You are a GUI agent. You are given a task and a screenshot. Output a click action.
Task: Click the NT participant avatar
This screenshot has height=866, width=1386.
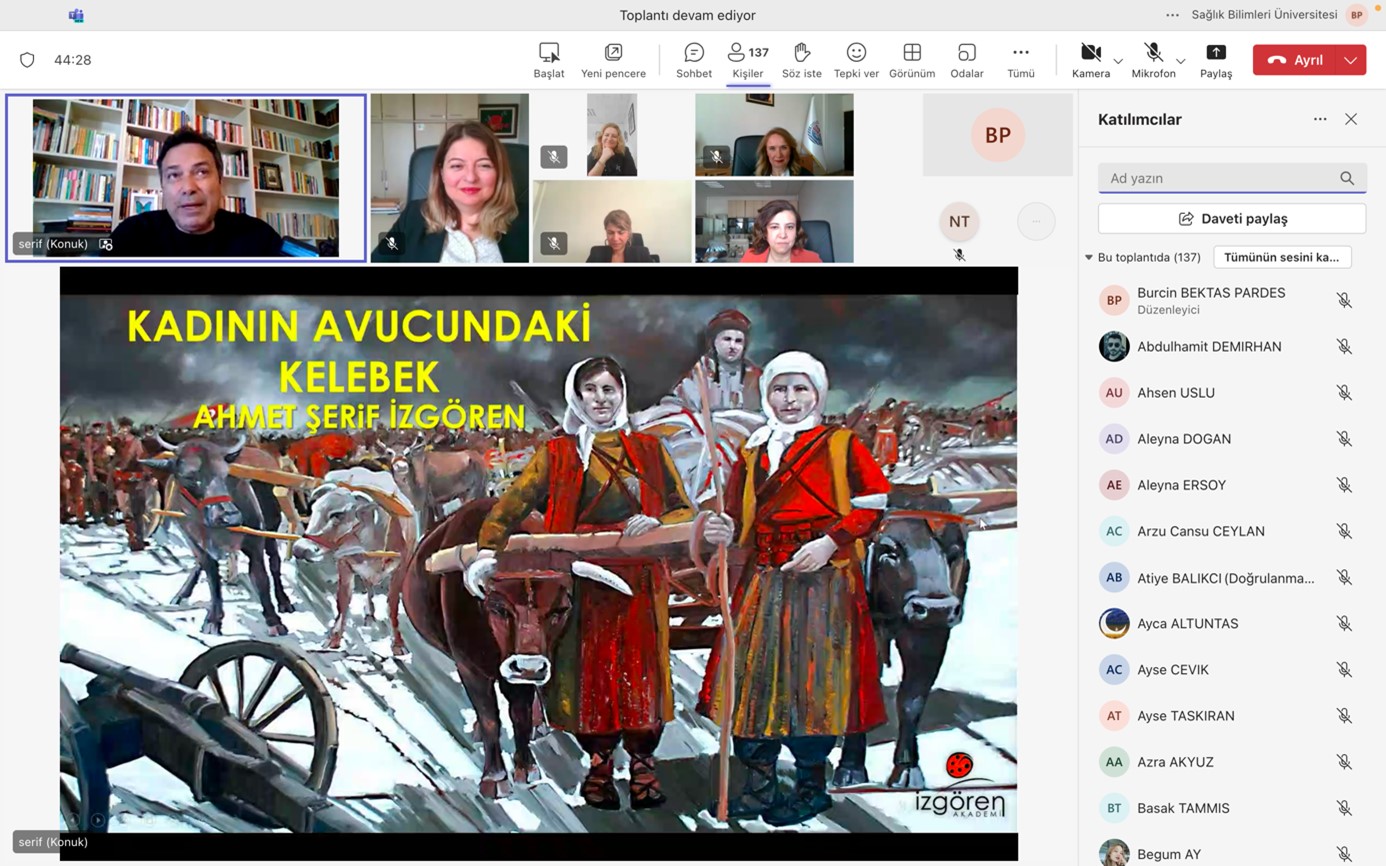(959, 221)
